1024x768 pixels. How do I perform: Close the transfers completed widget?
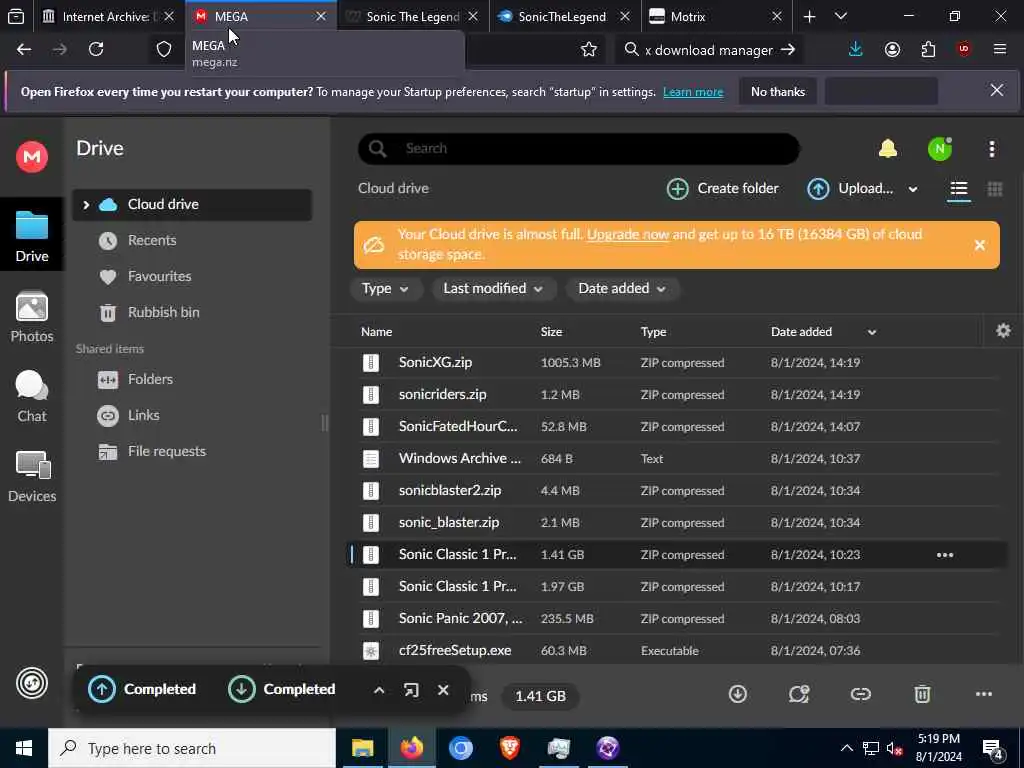[x=443, y=690]
